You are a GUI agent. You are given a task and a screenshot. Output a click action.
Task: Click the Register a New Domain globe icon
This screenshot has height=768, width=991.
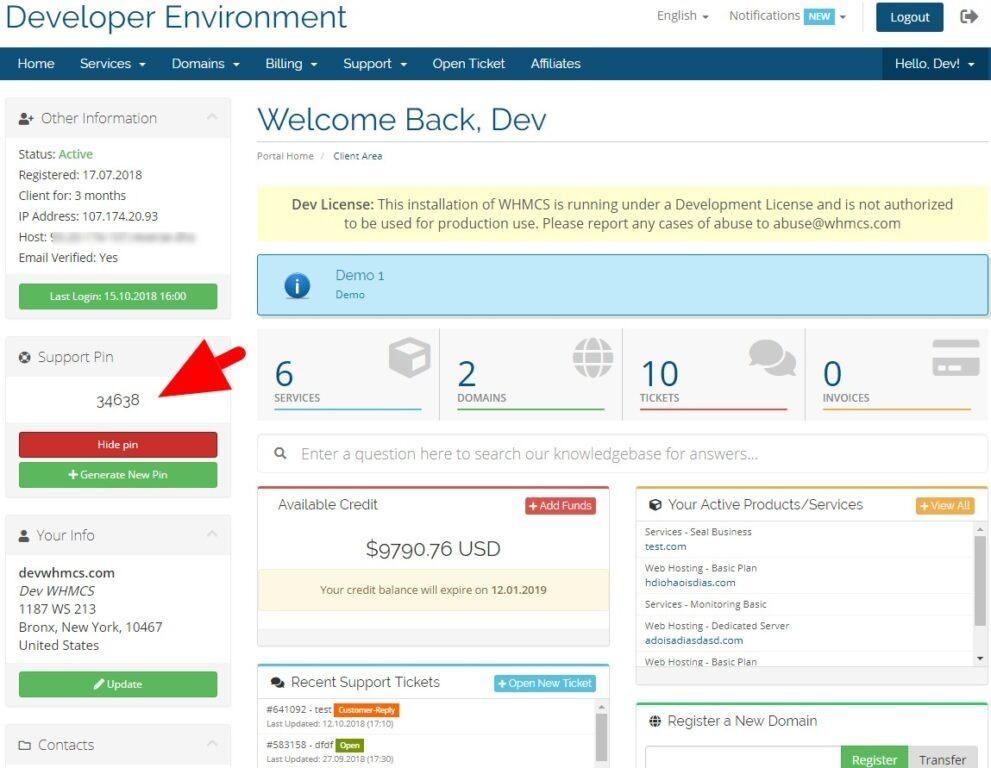tap(655, 721)
